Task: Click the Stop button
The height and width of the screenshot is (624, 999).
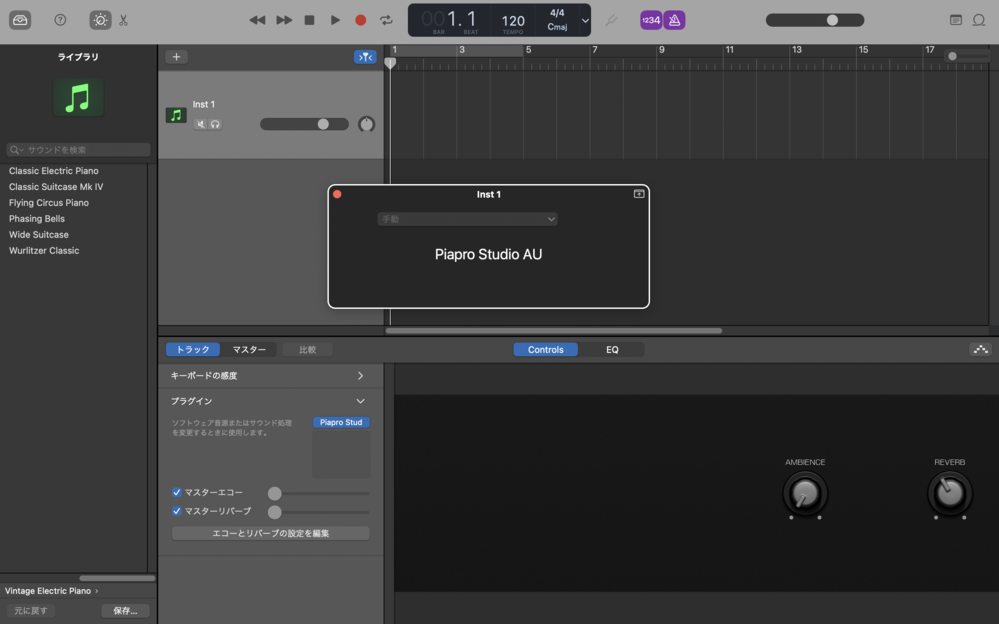Action: coord(310,20)
